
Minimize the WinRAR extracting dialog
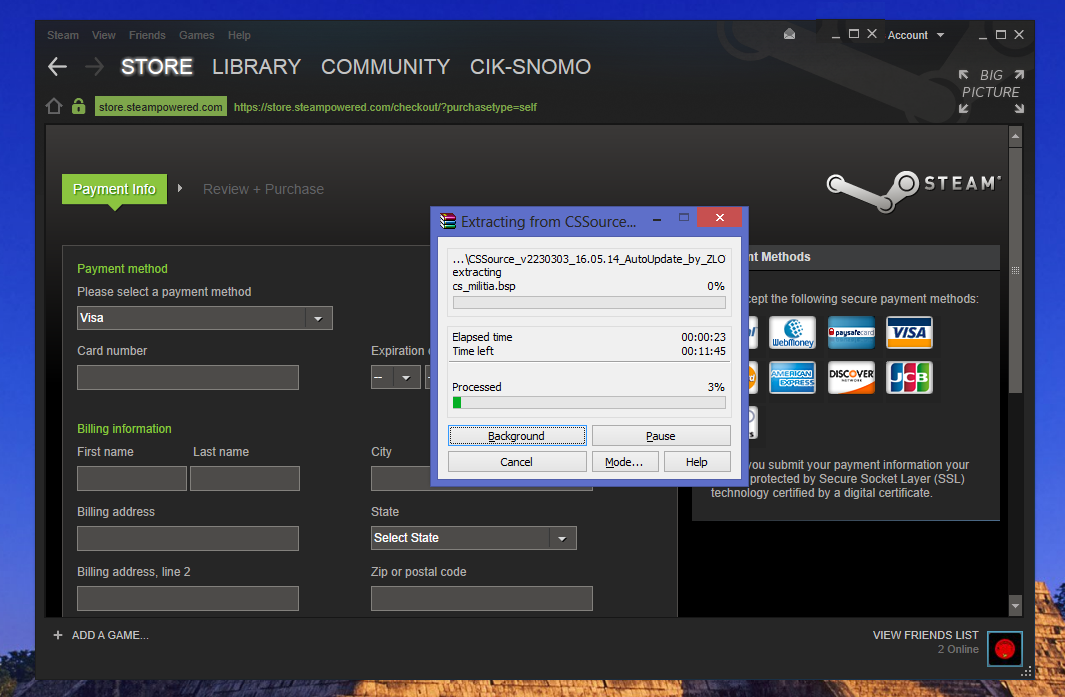click(657, 219)
